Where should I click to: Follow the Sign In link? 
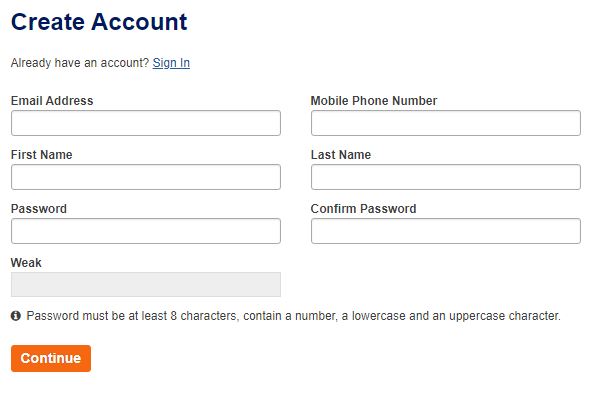[171, 63]
